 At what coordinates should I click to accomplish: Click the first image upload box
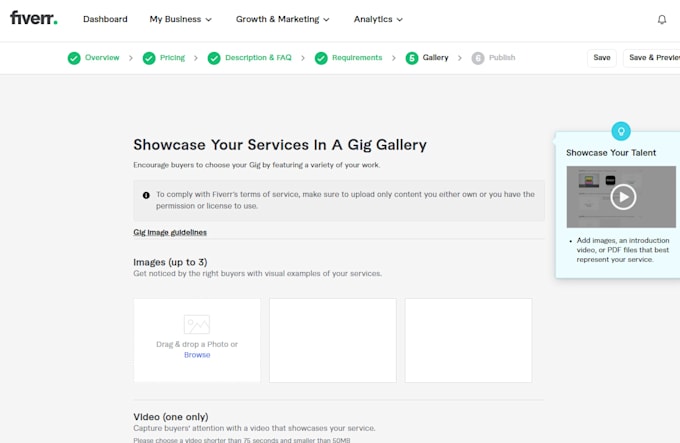(197, 340)
